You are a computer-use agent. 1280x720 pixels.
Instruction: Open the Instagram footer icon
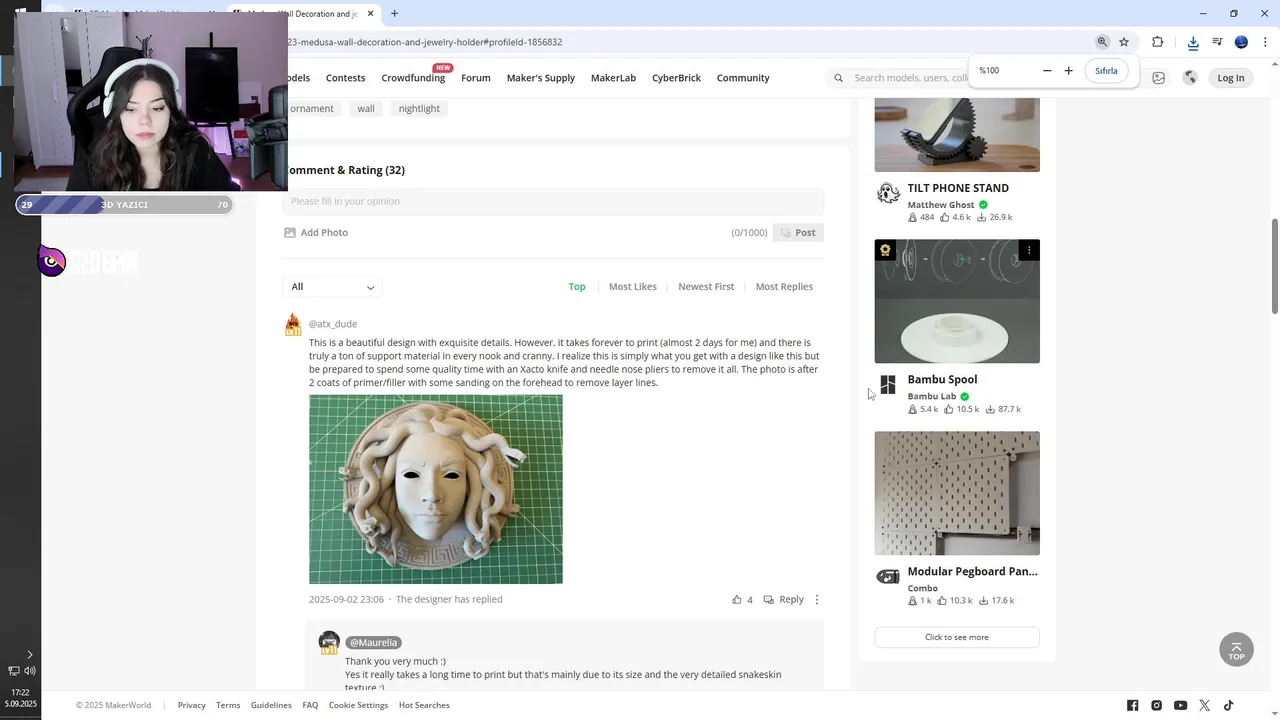pos(1157,706)
